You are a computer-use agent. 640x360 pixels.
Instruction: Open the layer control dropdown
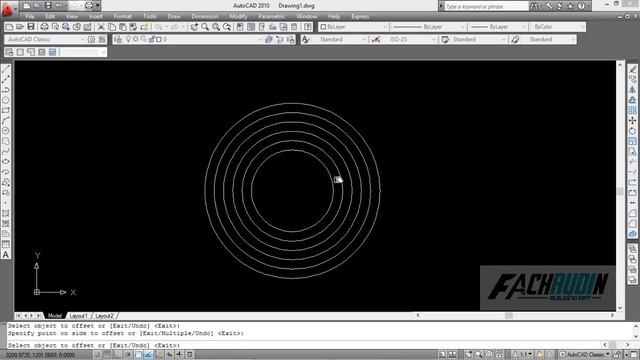[193, 39]
